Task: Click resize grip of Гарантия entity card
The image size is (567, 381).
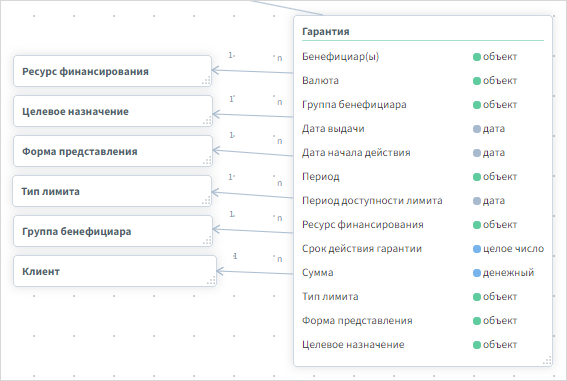Action: (547, 361)
